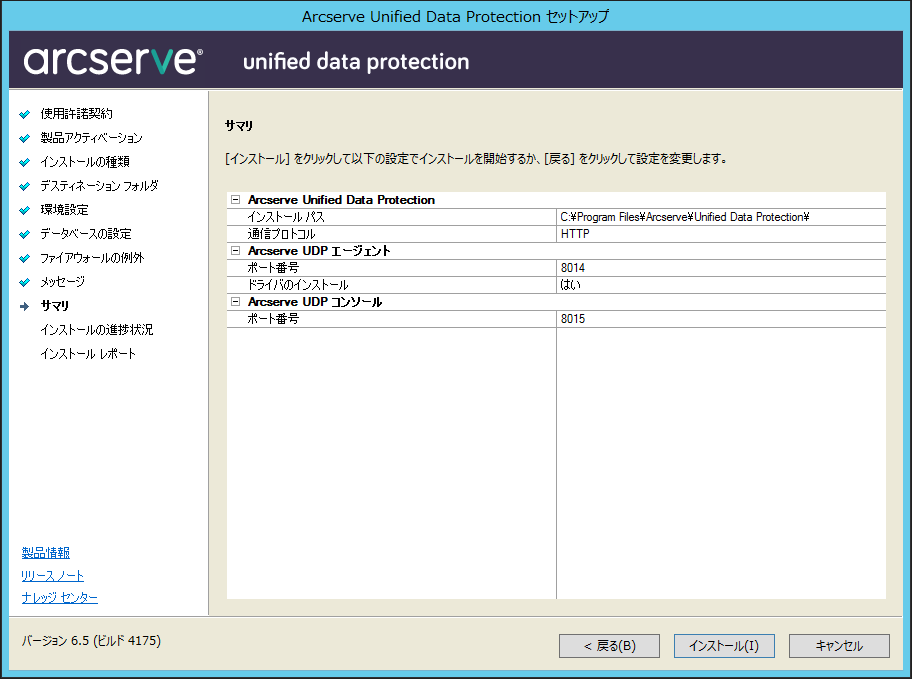Image resolution: width=912 pixels, height=679 pixels.
Task: Select the 使用許諾契約 step
Action: click(76, 113)
